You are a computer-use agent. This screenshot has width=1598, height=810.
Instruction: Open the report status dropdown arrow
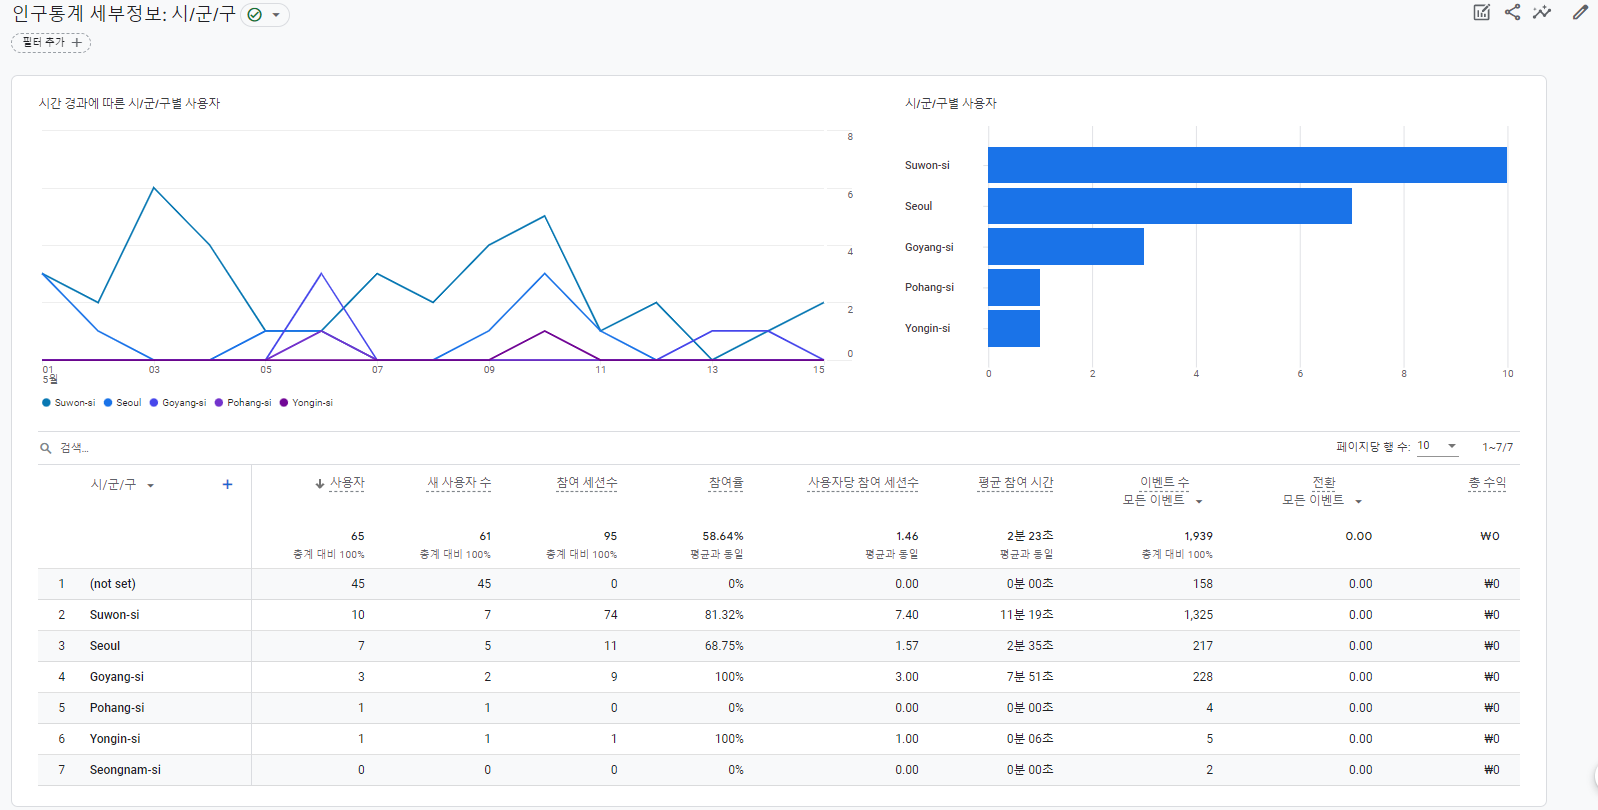(x=276, y=15)
